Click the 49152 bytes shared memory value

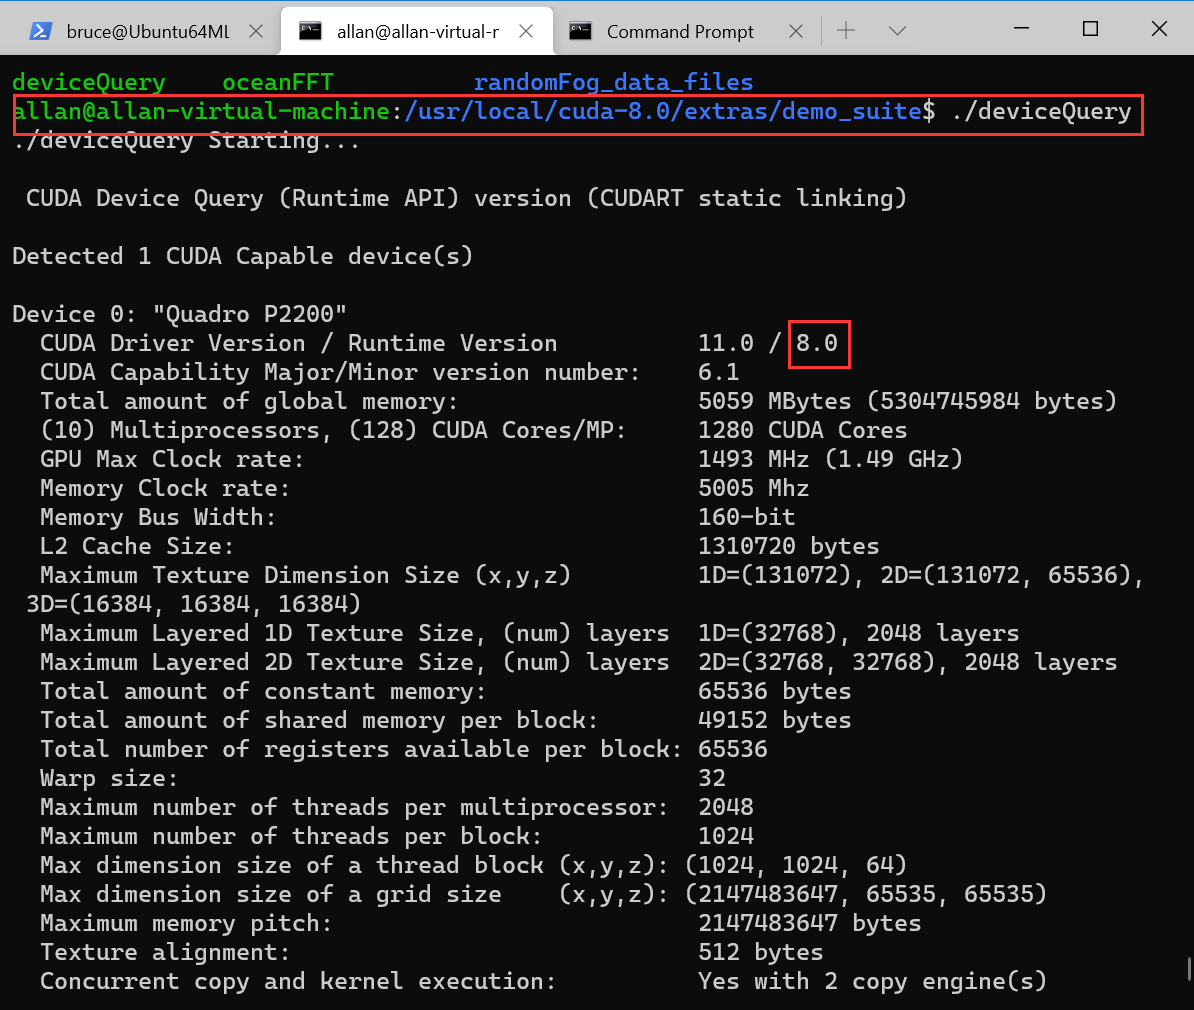pyautogui.click(x=774, y=720)
